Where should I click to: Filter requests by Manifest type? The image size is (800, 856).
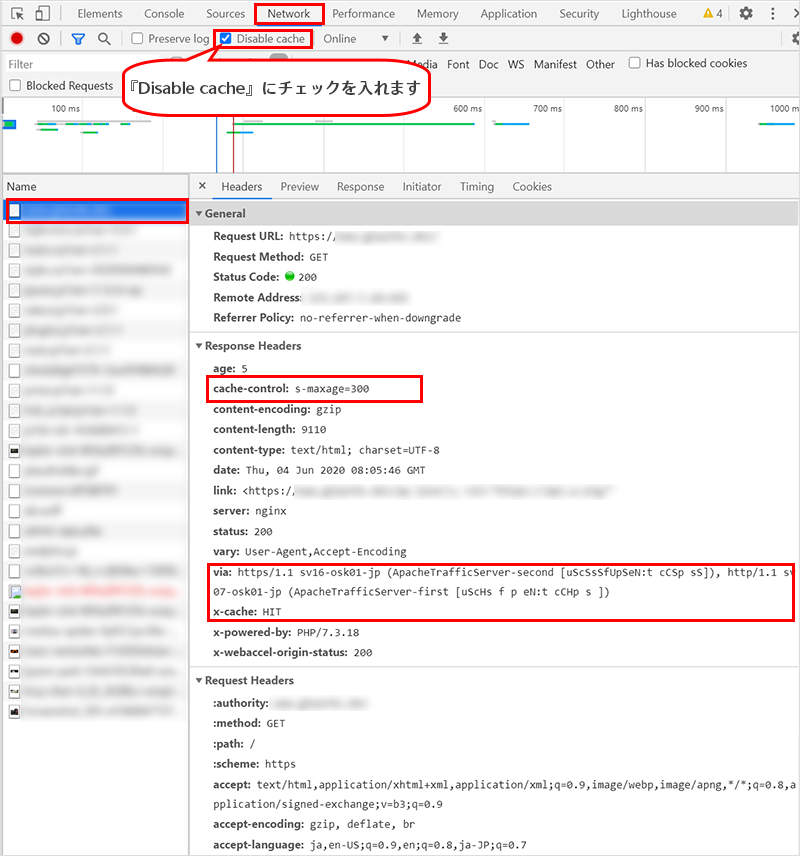554,64
